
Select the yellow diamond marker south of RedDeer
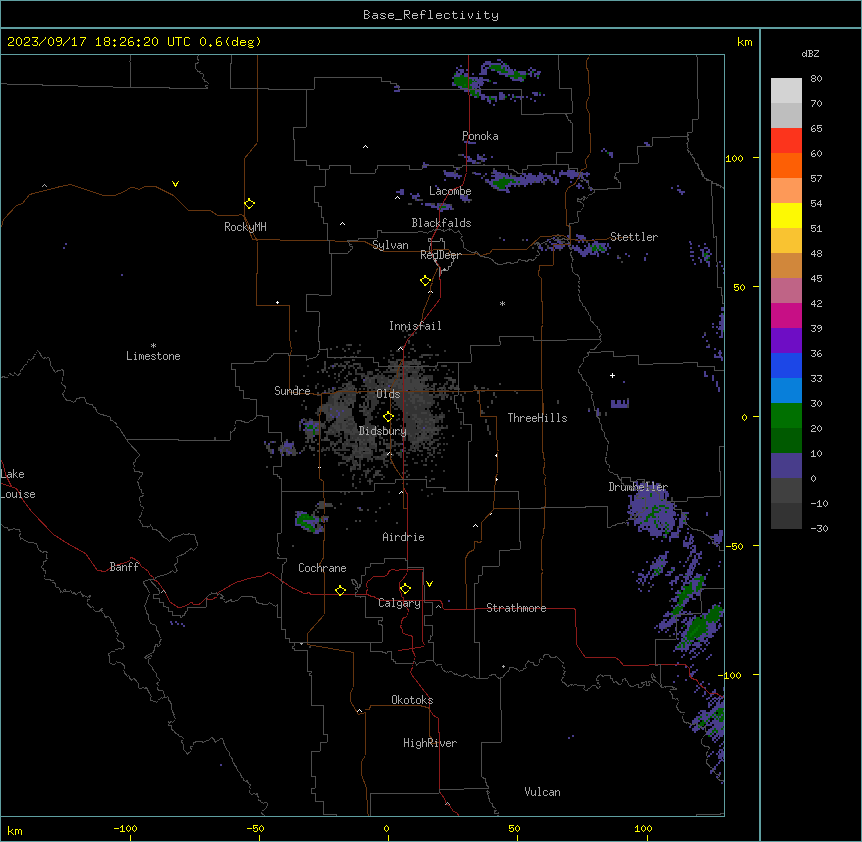[x=426, y=281]
